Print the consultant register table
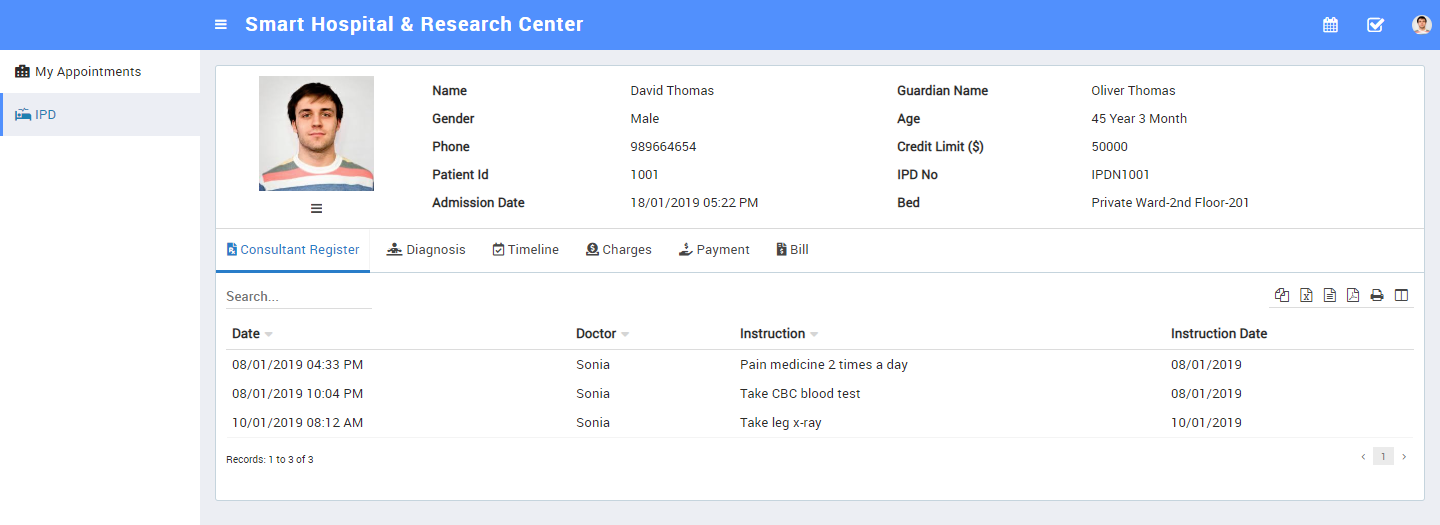The height and width of the screenshot is (525, 1440). click(1377, 295)
